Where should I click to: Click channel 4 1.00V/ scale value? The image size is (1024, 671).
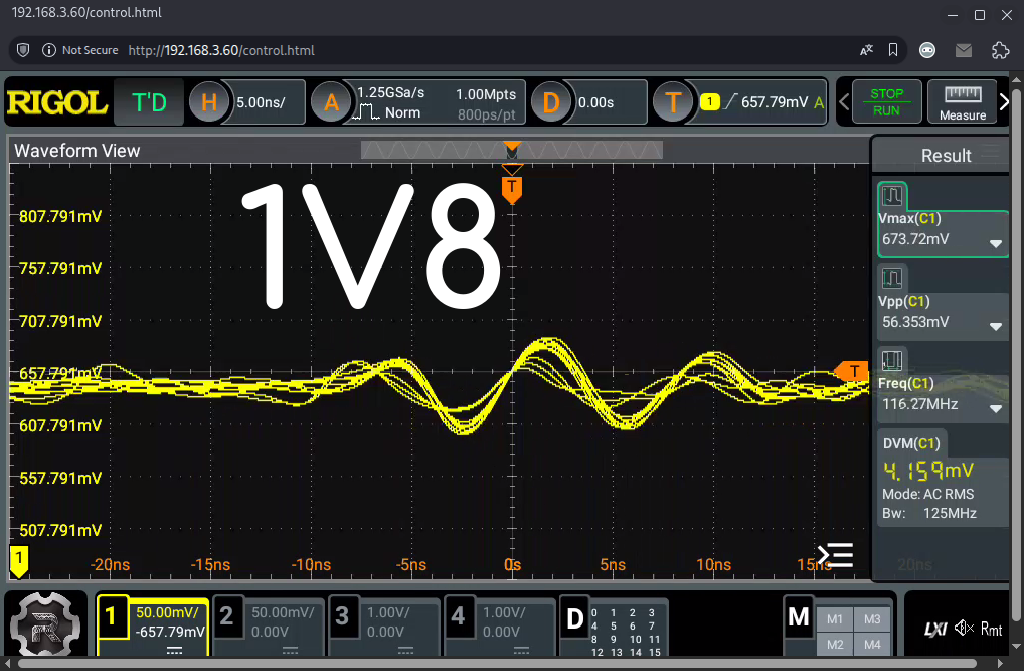[504, 612]
